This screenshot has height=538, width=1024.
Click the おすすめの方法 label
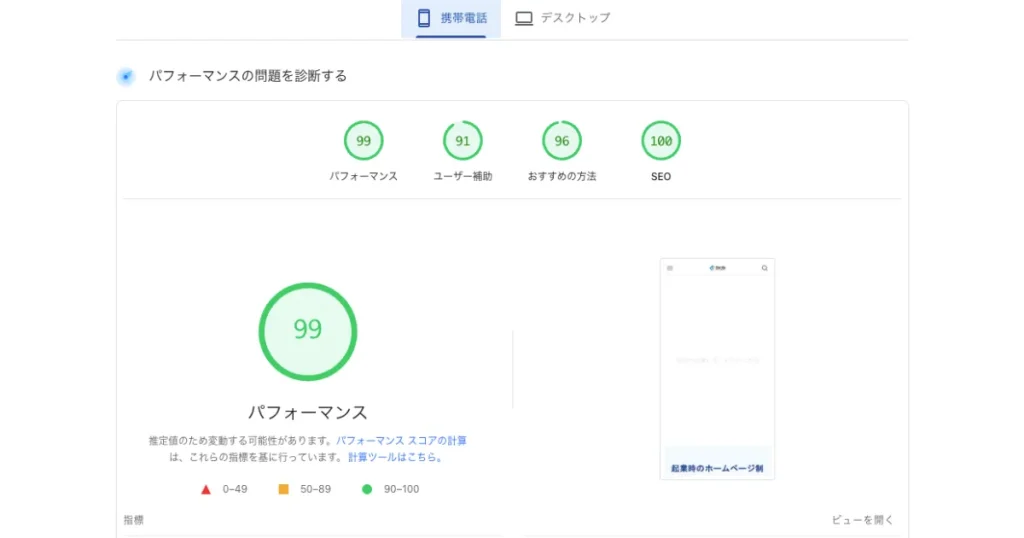pos(562,176)
